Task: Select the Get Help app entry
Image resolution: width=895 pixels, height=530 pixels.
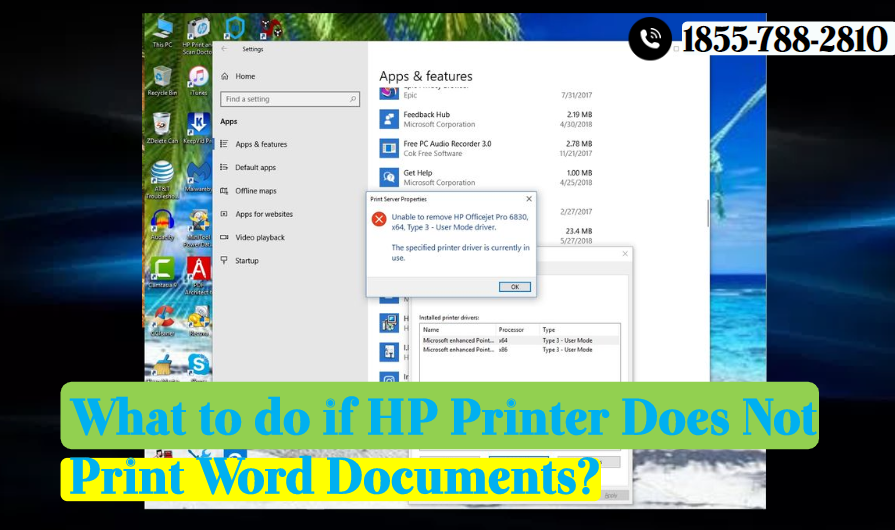Action: coord(486,177)
